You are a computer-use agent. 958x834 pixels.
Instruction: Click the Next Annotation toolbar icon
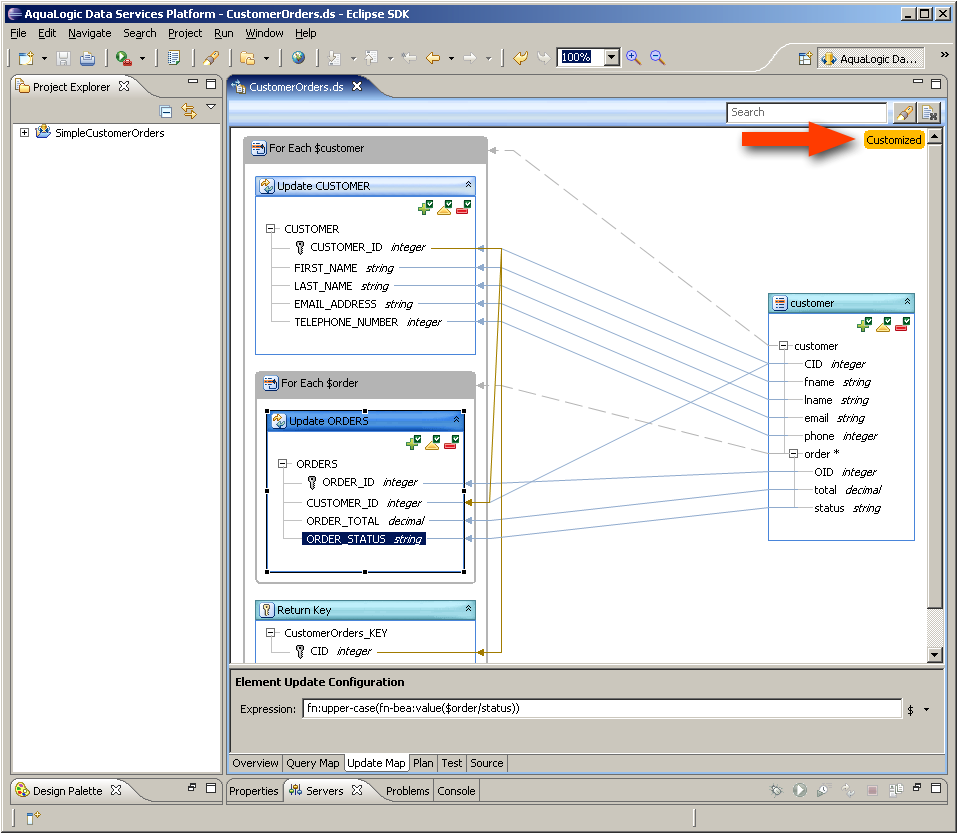[334, 58]
